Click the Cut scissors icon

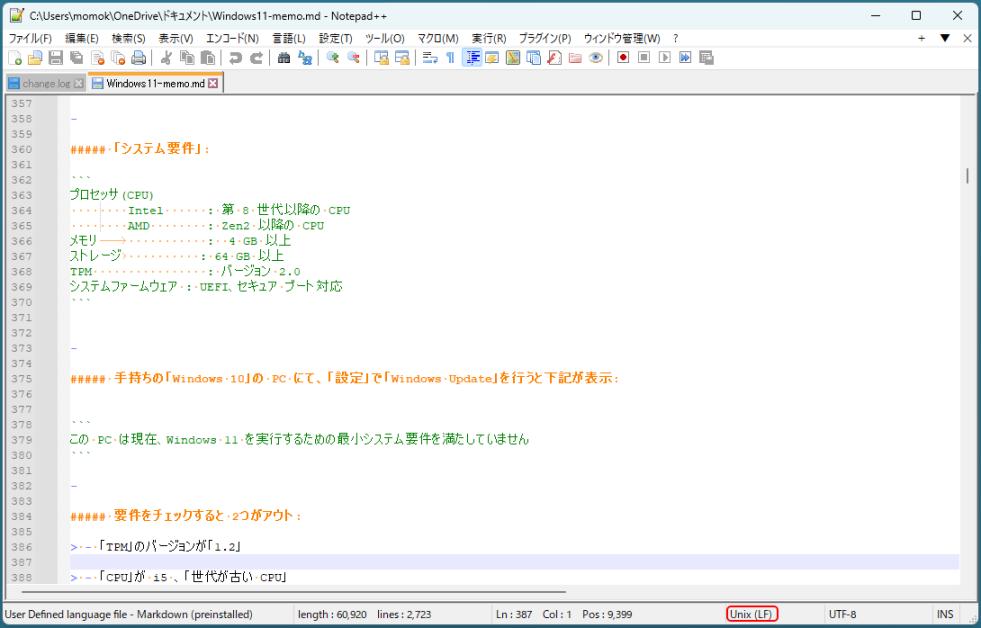166,58
